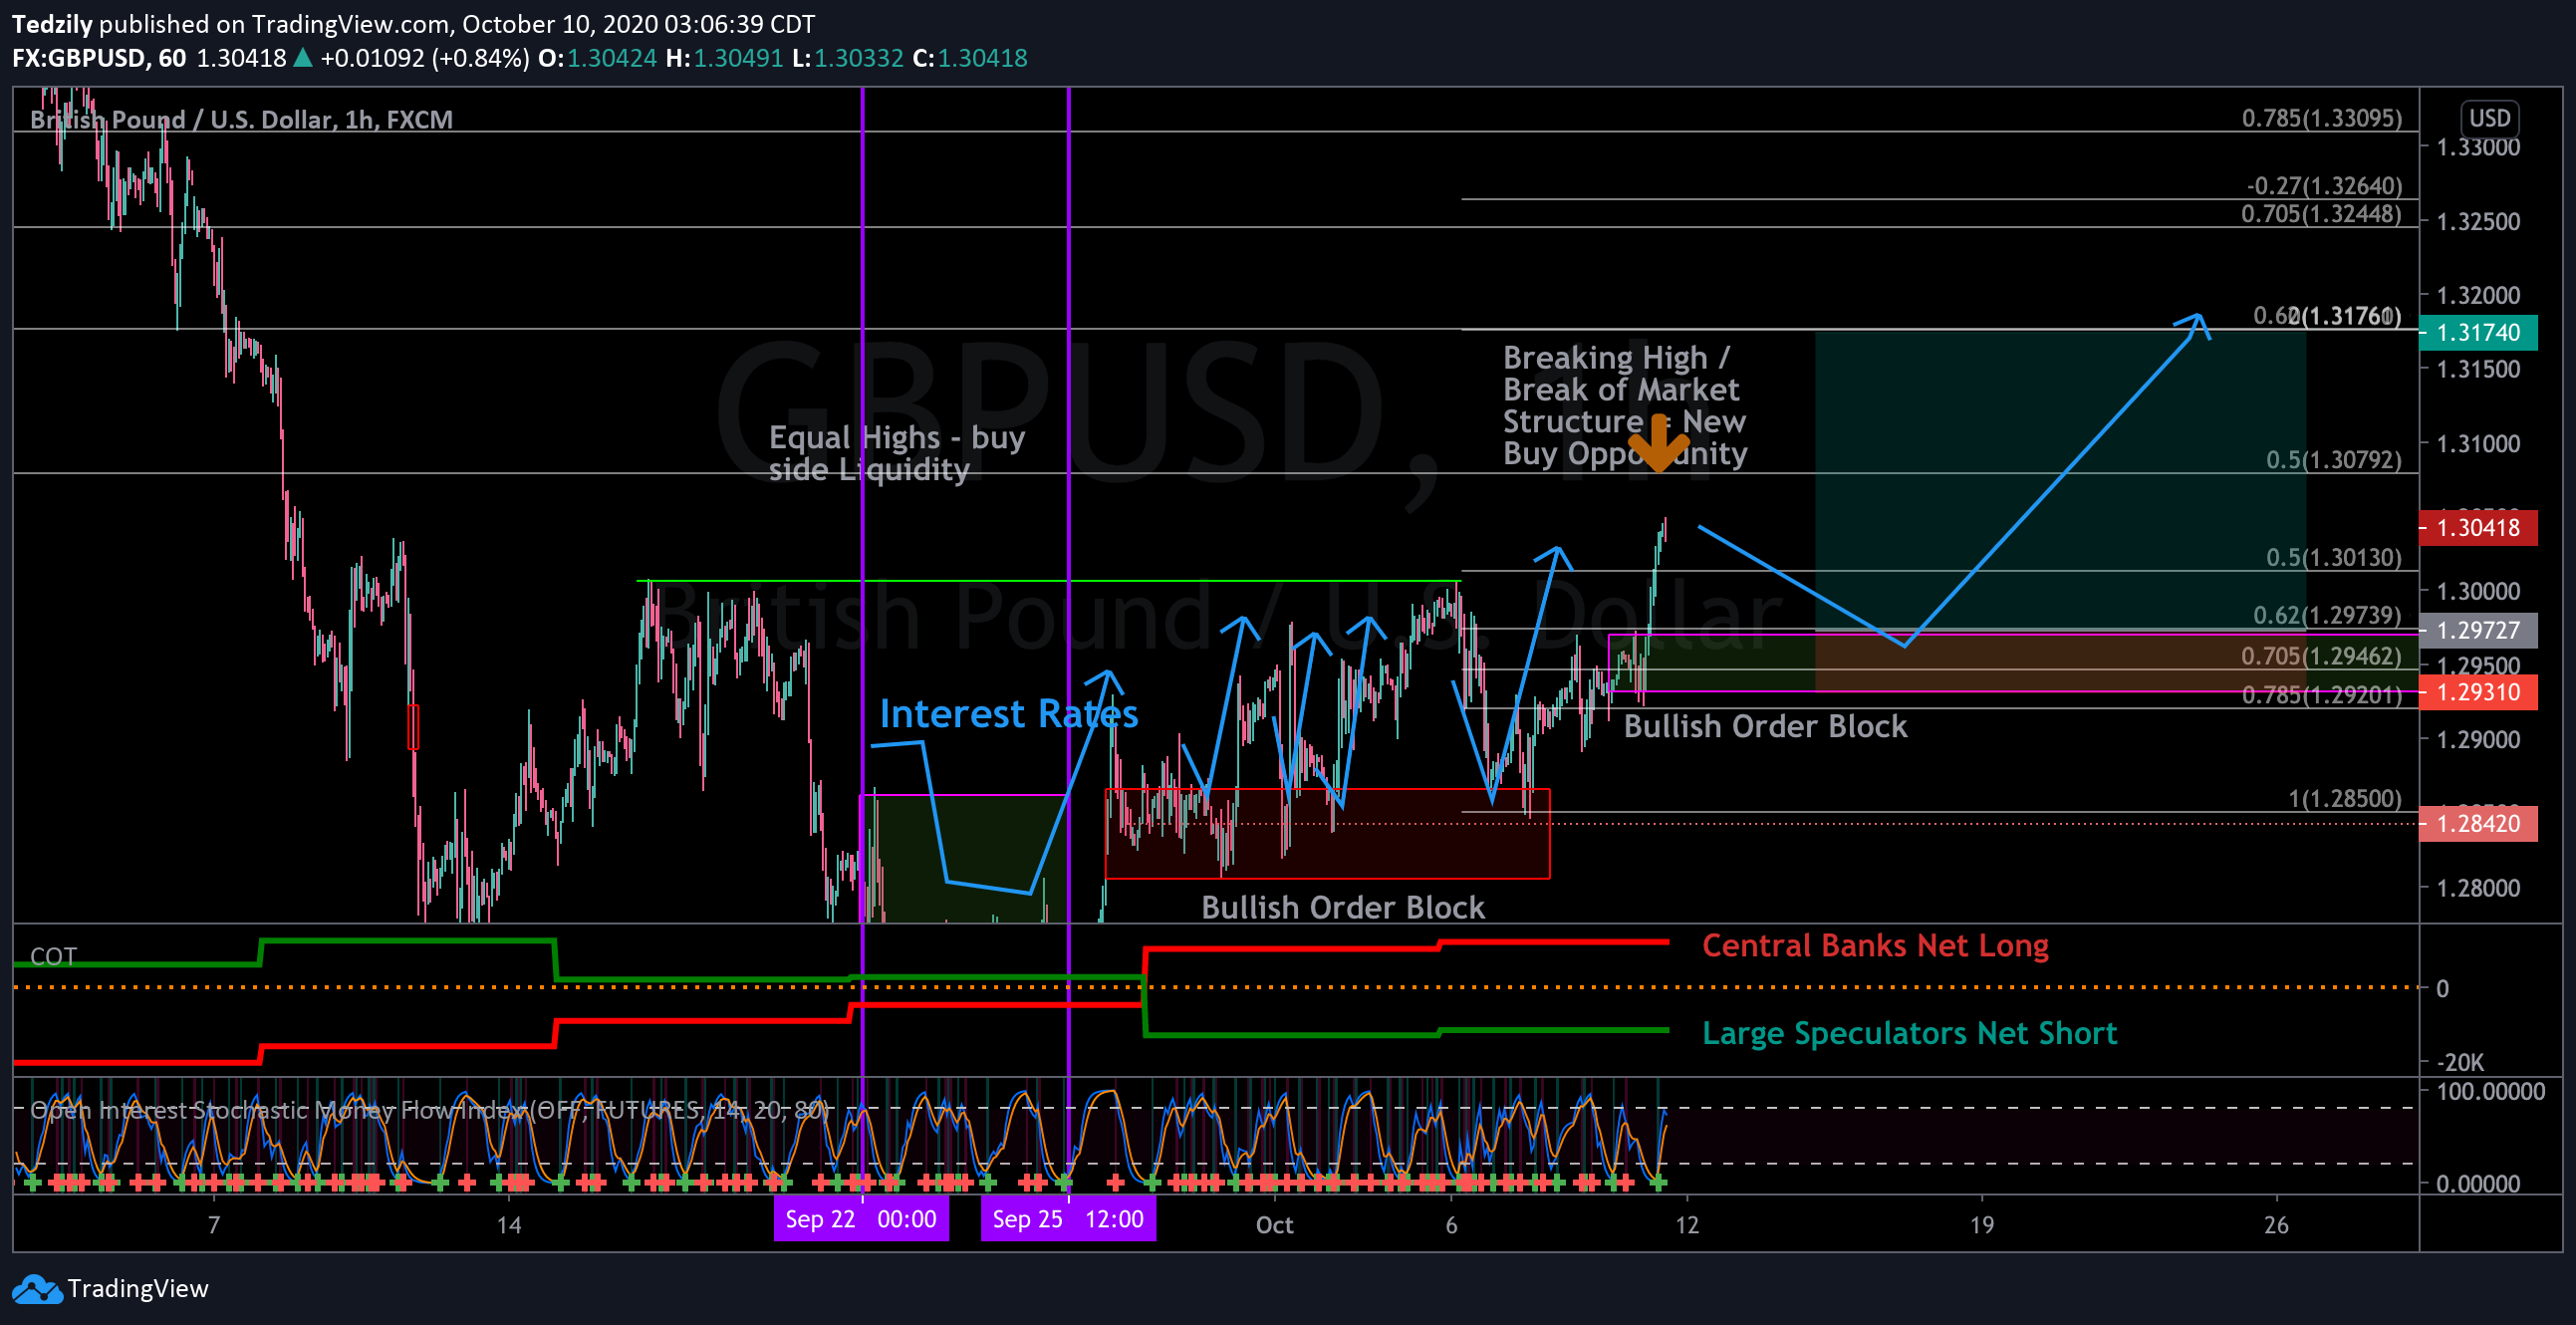Click the 1.33000 price axis tick
Viewport: 2576px width, 1325px height.
[2478, 147]
